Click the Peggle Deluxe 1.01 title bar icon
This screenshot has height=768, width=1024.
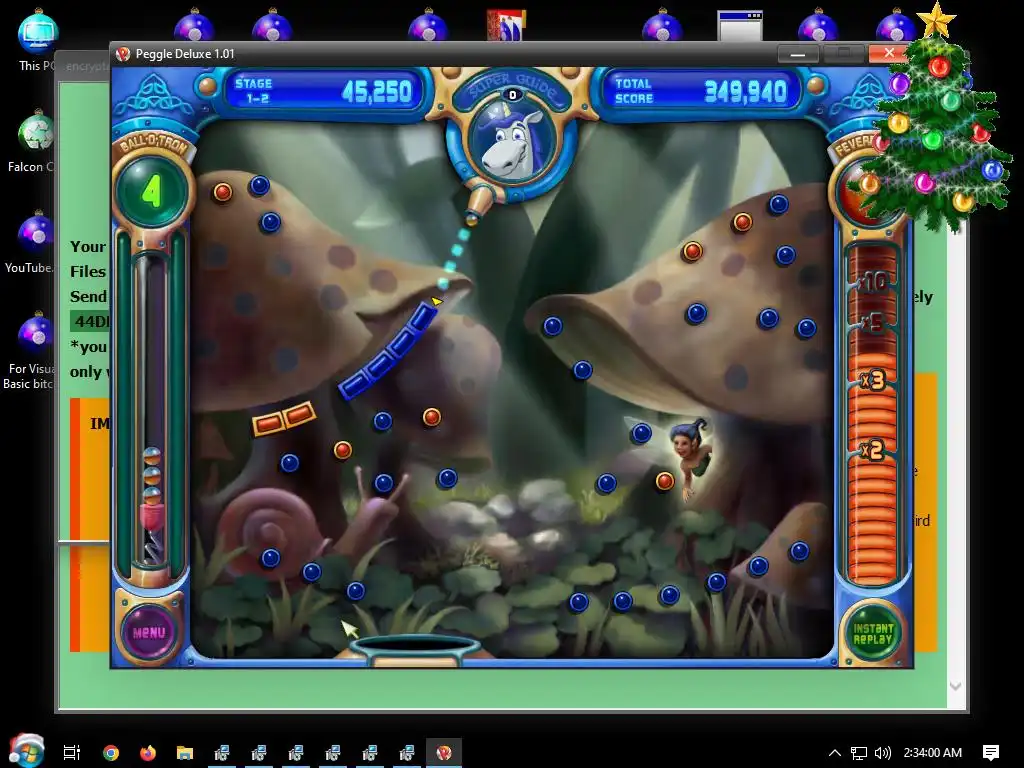coord(123,54)
